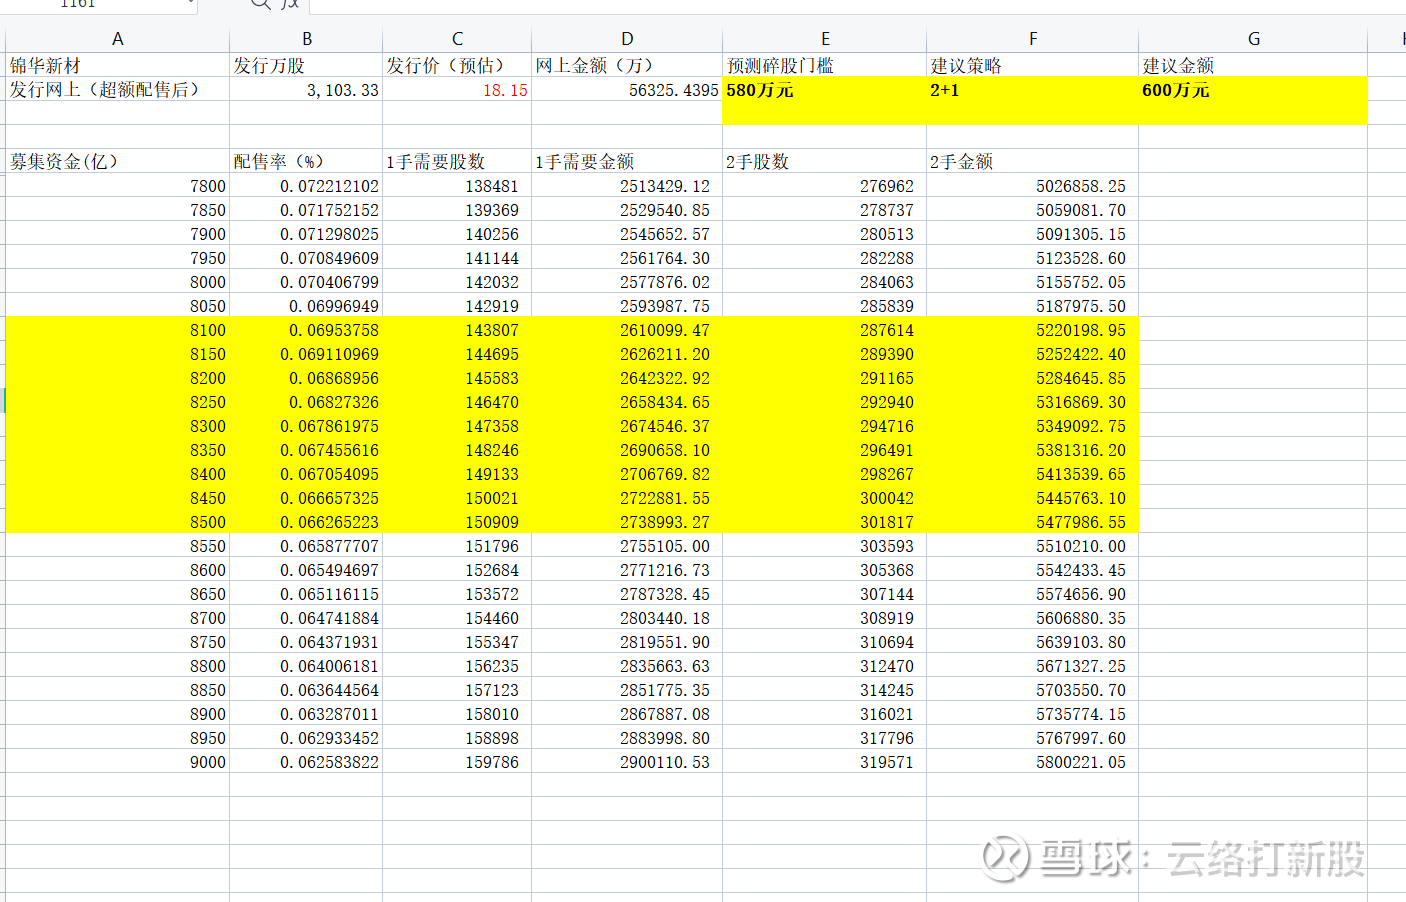
Task: Select the highlighted 287614 cell
Action: 825,329
